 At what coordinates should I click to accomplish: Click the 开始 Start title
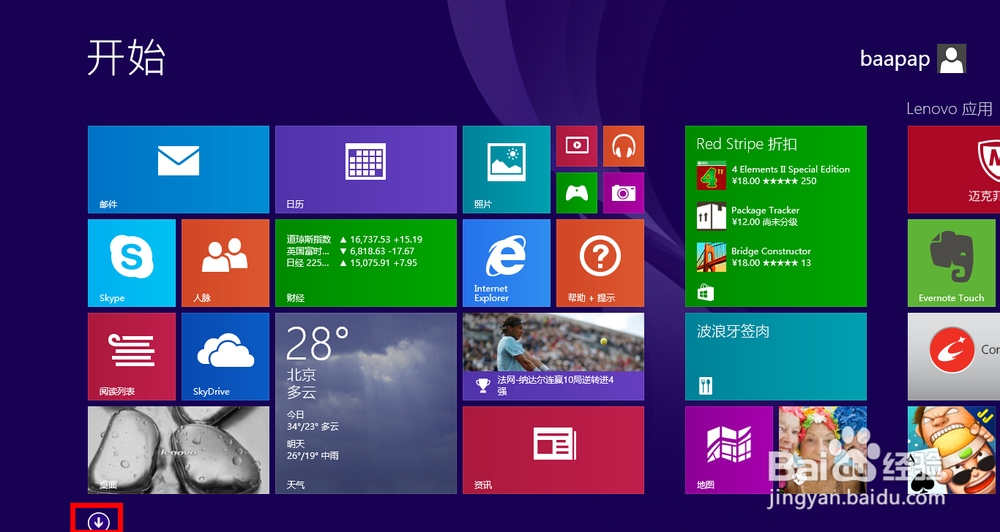click(126, 57)
